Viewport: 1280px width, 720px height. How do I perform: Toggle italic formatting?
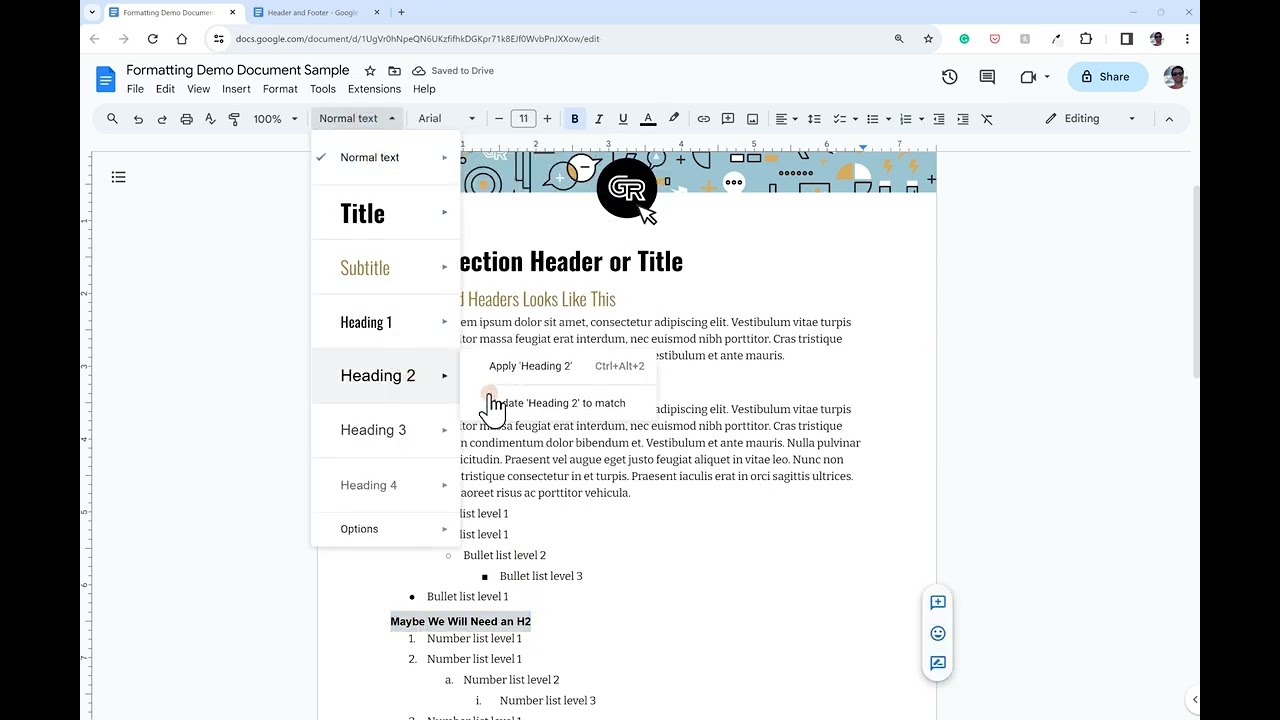599,119
